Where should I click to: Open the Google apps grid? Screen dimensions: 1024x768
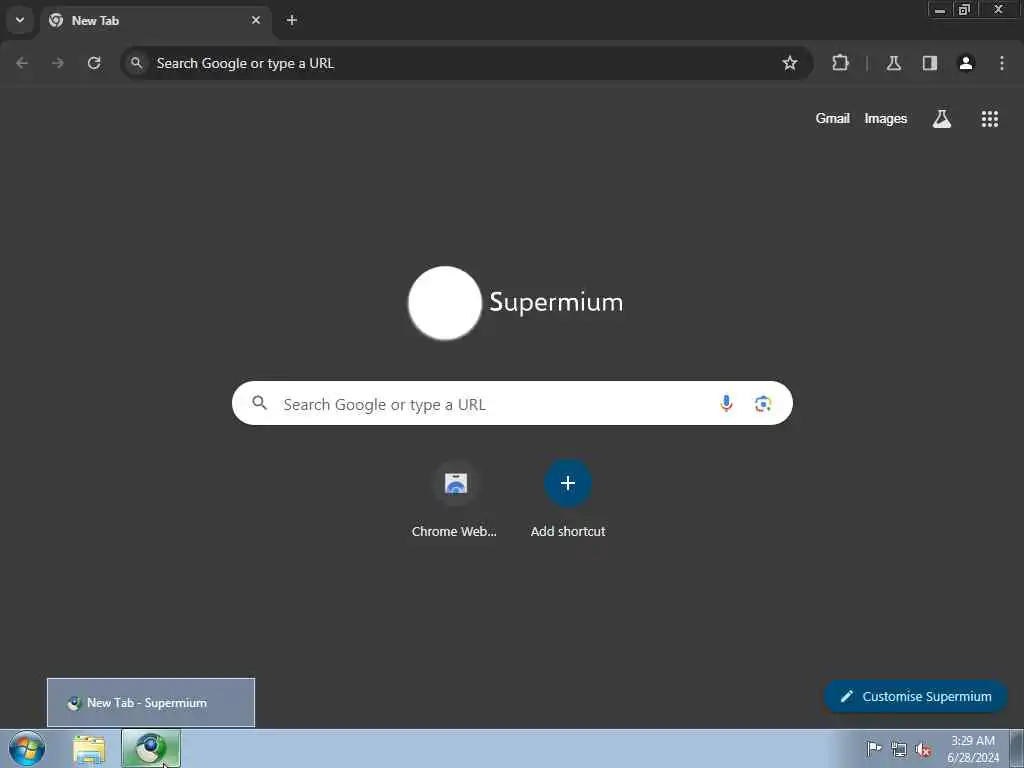click(990, 119)
